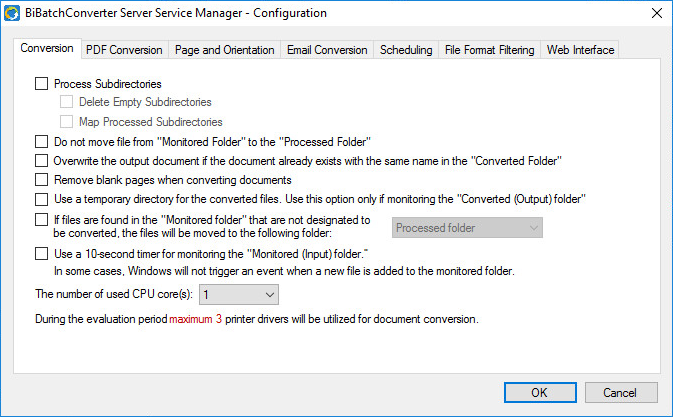This screenshot has width=673, height=417.
Task: Select the Scheduling tab
Action: [406, 50]
